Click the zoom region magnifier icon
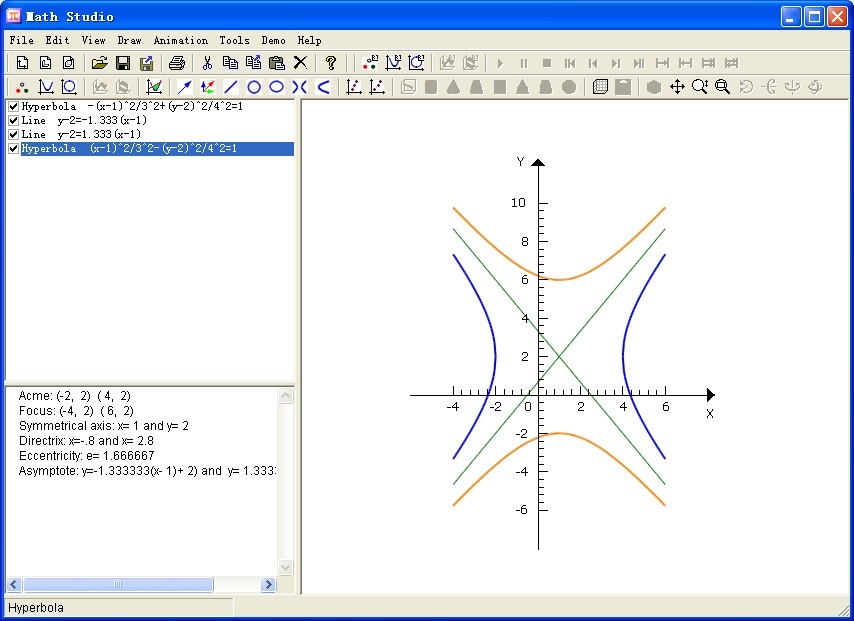 tap(723, 87)
